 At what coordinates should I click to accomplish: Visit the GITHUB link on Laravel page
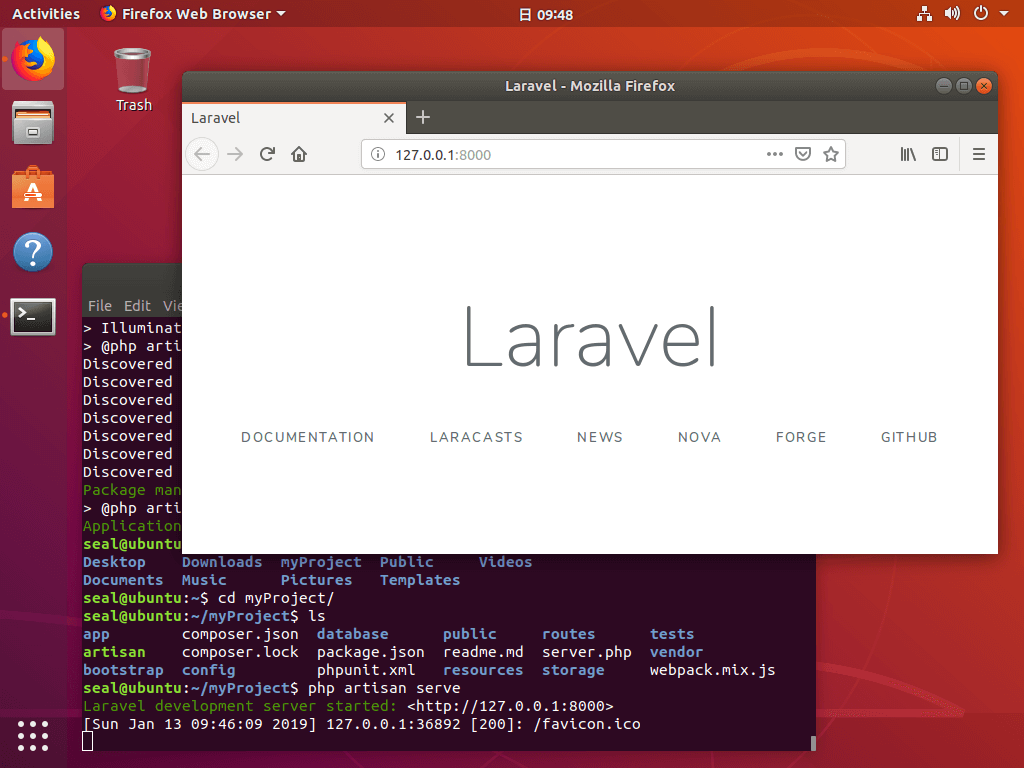[908, 437]
